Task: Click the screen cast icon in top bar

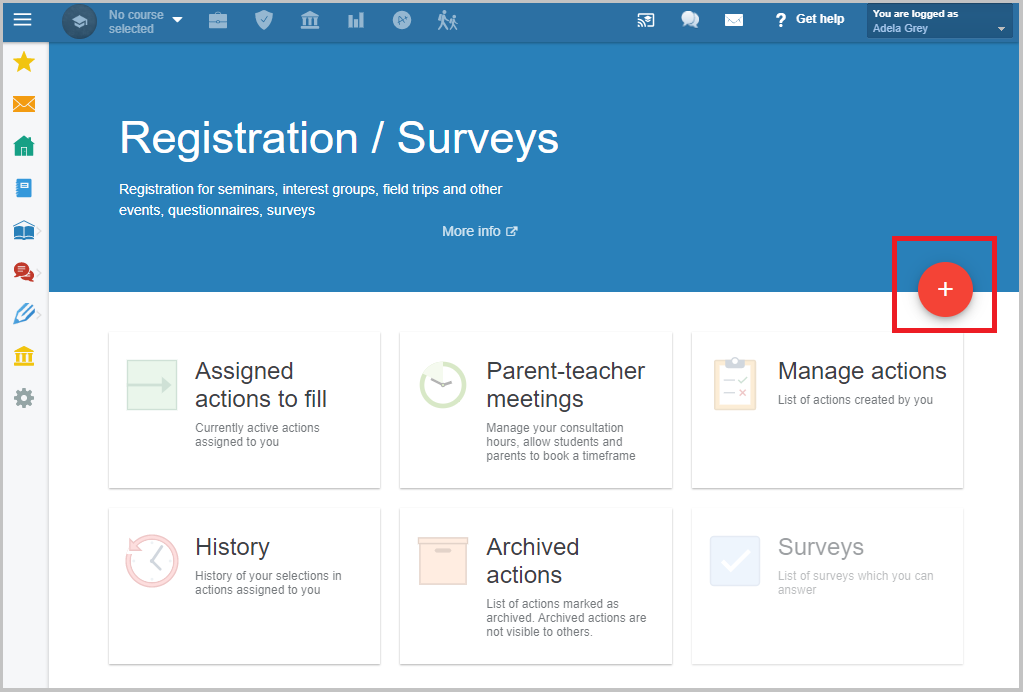Action: [646, 20]
